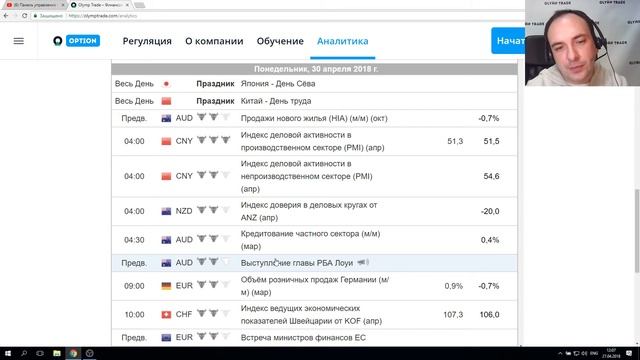This screenshot has width=640, height=360.
Task: Click the value 106,0 in CHF row
Action: pos(489,315)
